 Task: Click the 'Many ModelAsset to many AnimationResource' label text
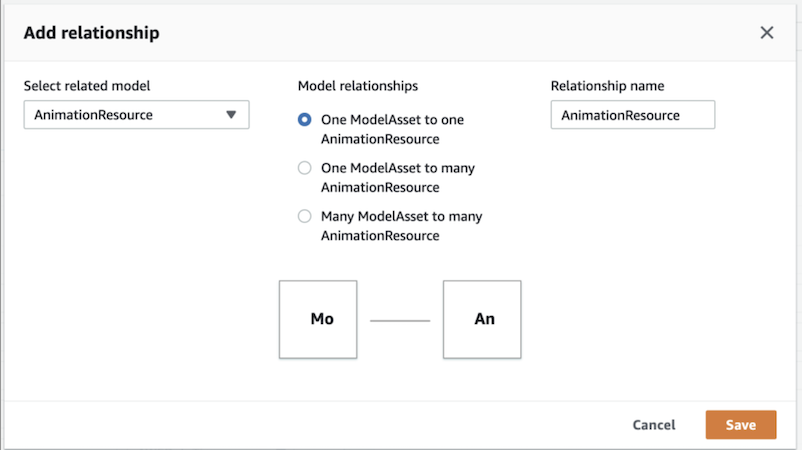coord(401,226)
